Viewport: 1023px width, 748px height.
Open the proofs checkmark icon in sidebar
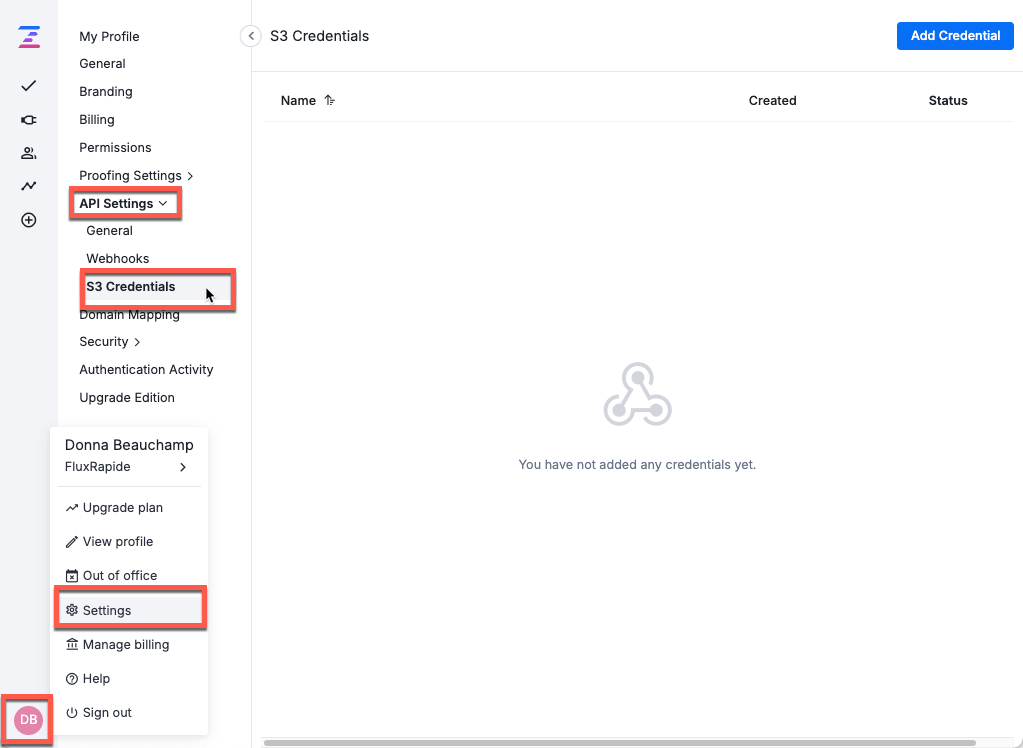click(29, 86)
